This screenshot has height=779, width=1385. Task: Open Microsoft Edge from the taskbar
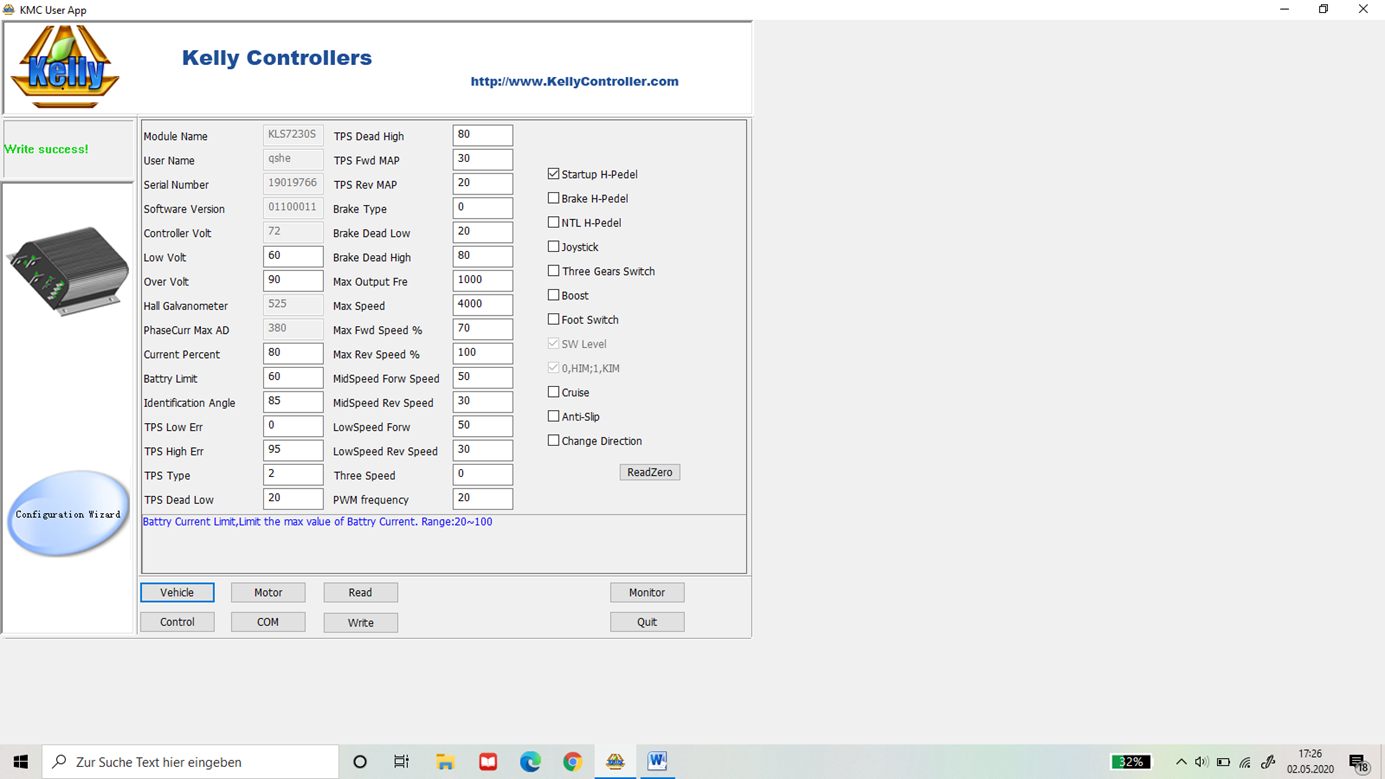click(530, 762)
